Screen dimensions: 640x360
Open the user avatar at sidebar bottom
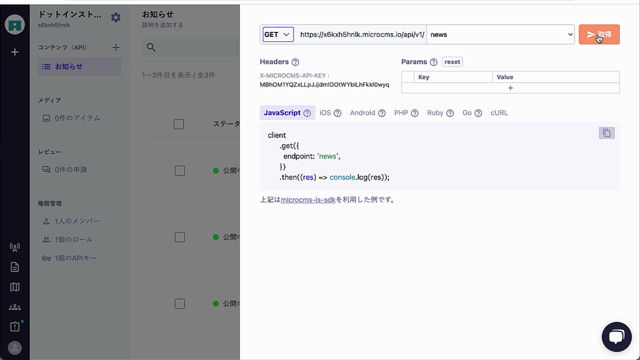[x=15, y=348]
